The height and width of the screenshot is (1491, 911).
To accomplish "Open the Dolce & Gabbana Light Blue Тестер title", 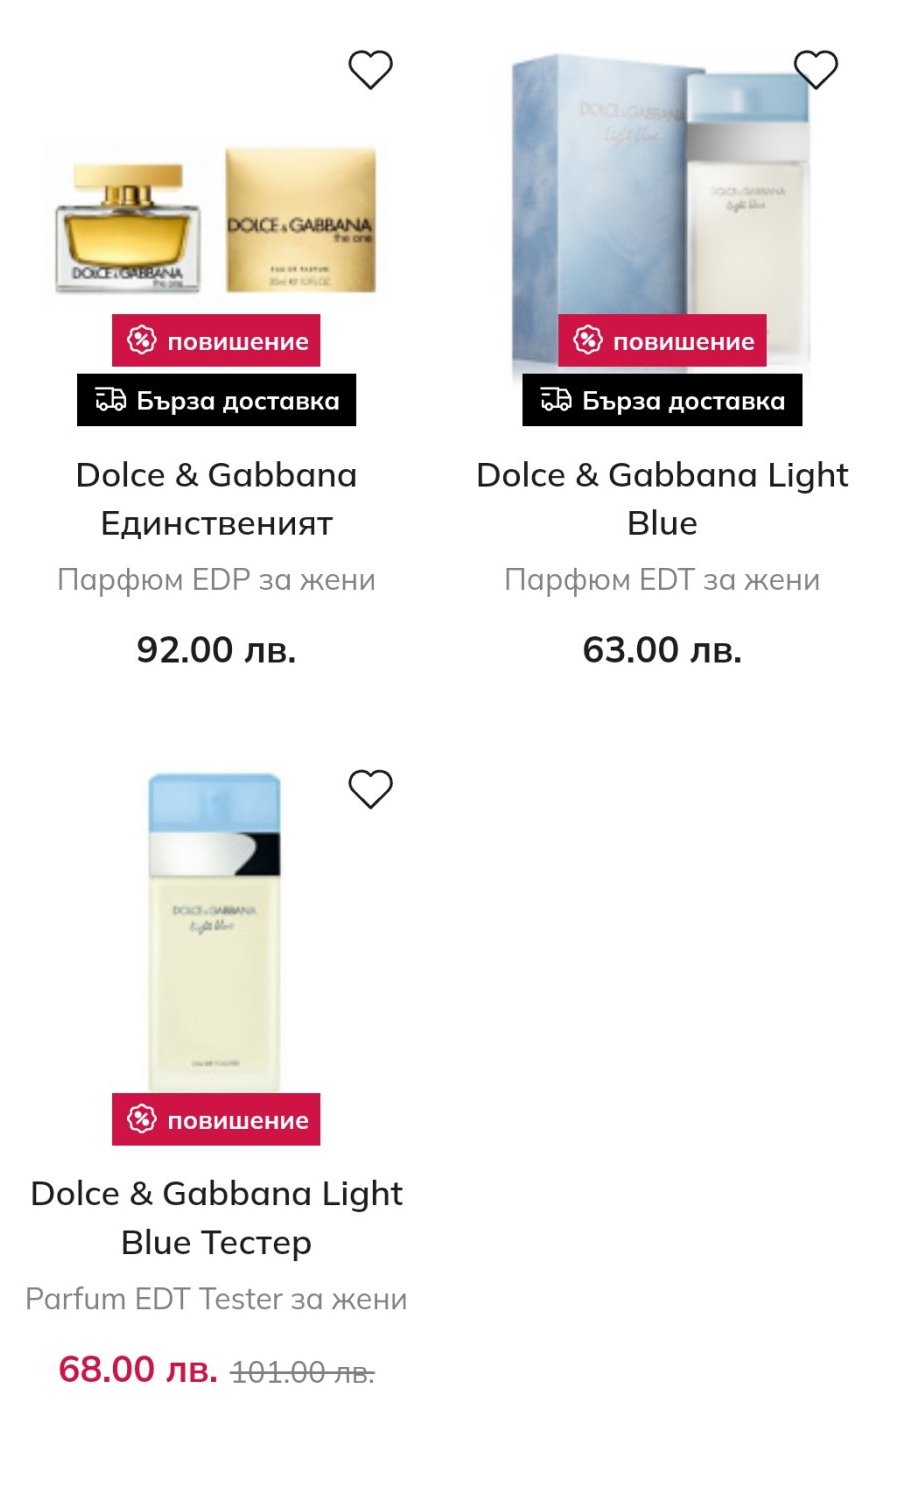I will click(216, 1217).
